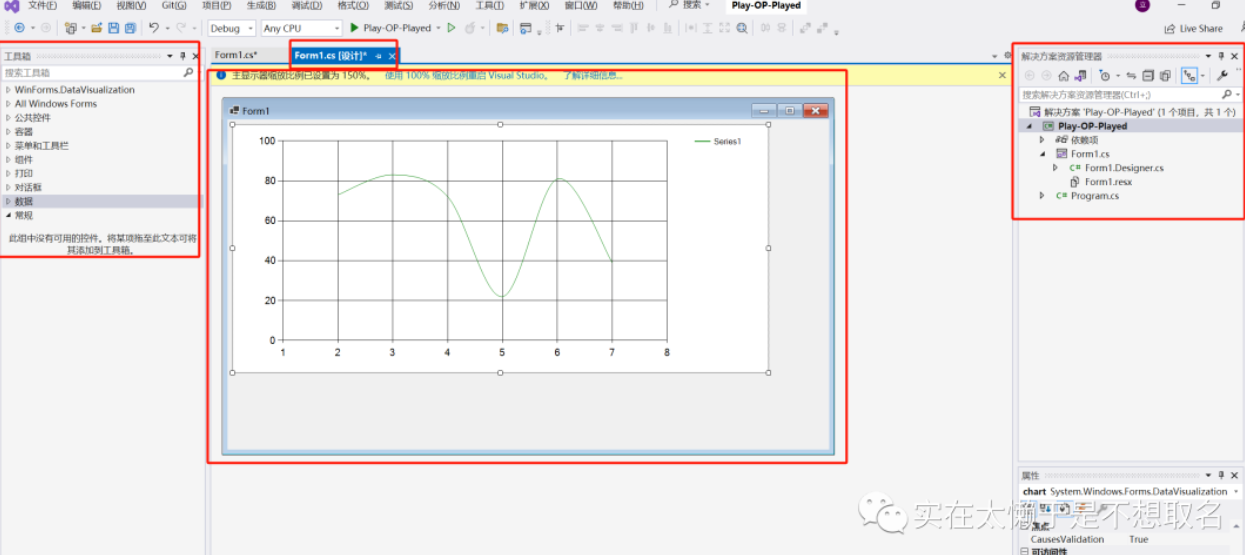The height and width of the screenshot is (555, 1245).
Task: Open the Debug configuration dropdown
Action: (x=231, y=28)
